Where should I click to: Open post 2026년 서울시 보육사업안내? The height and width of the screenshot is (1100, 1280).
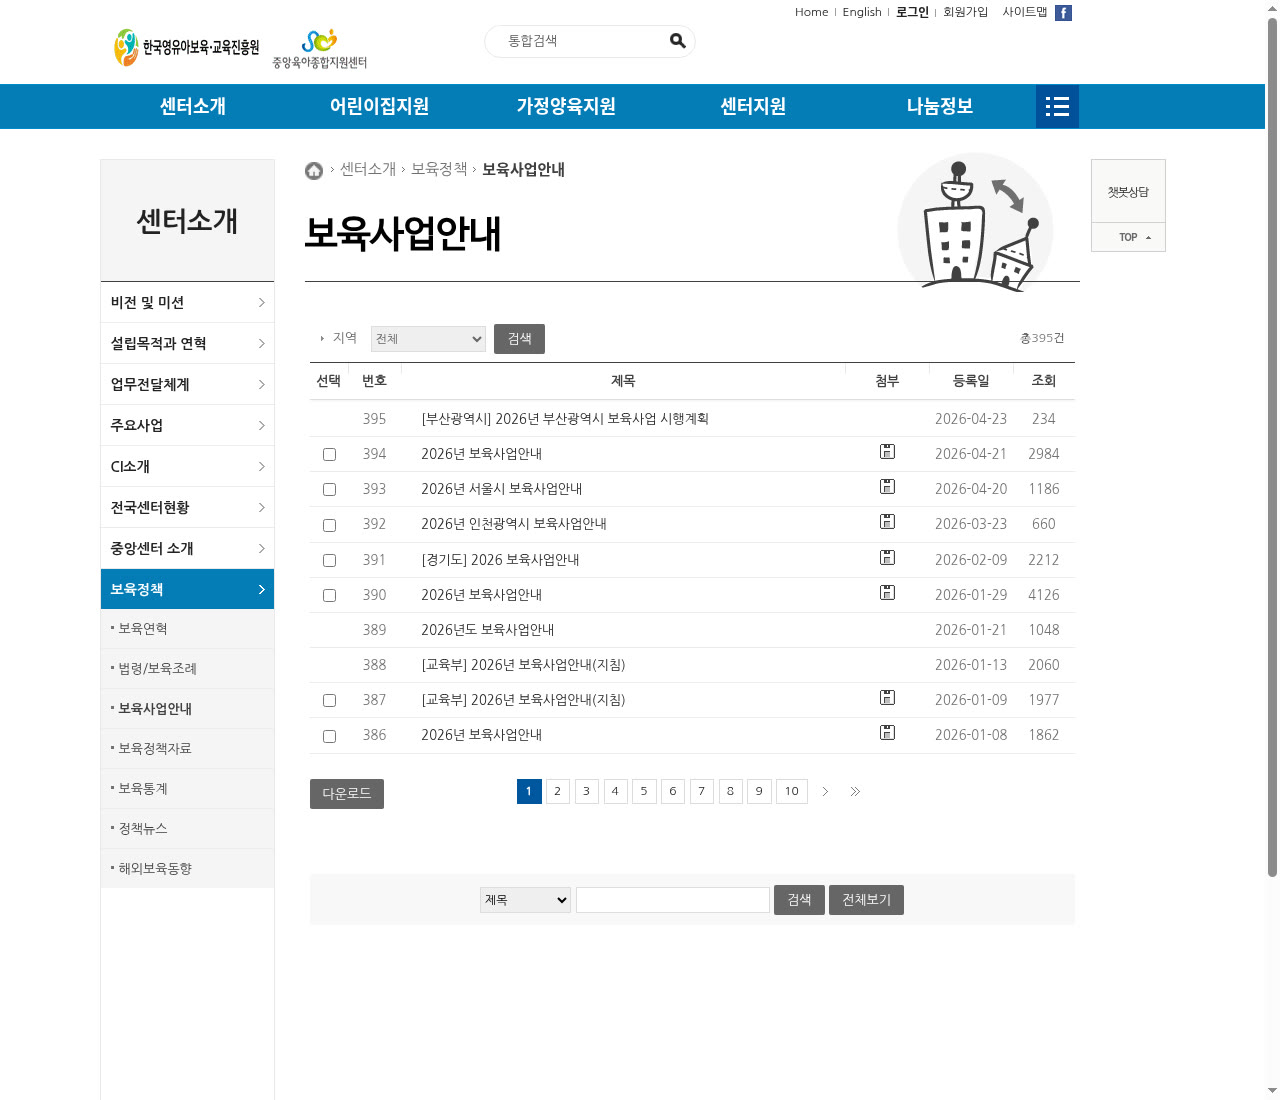pyautogui.click(x=501, y=489)
